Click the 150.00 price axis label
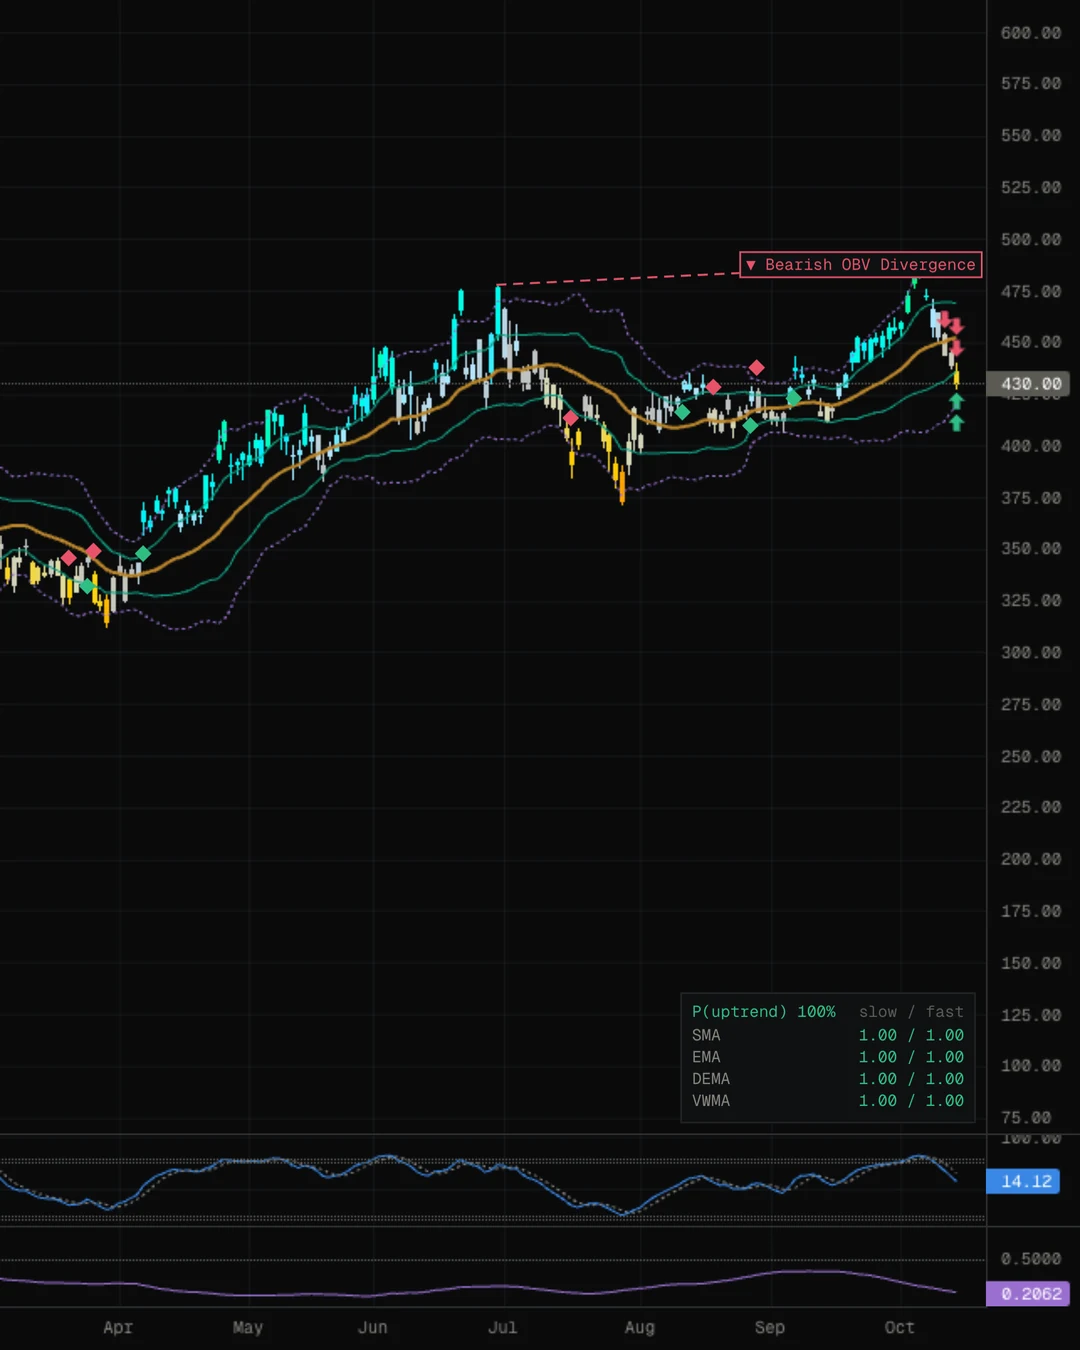The height and width of the screenshot is (1350, 1080). tap(1031, 963)
